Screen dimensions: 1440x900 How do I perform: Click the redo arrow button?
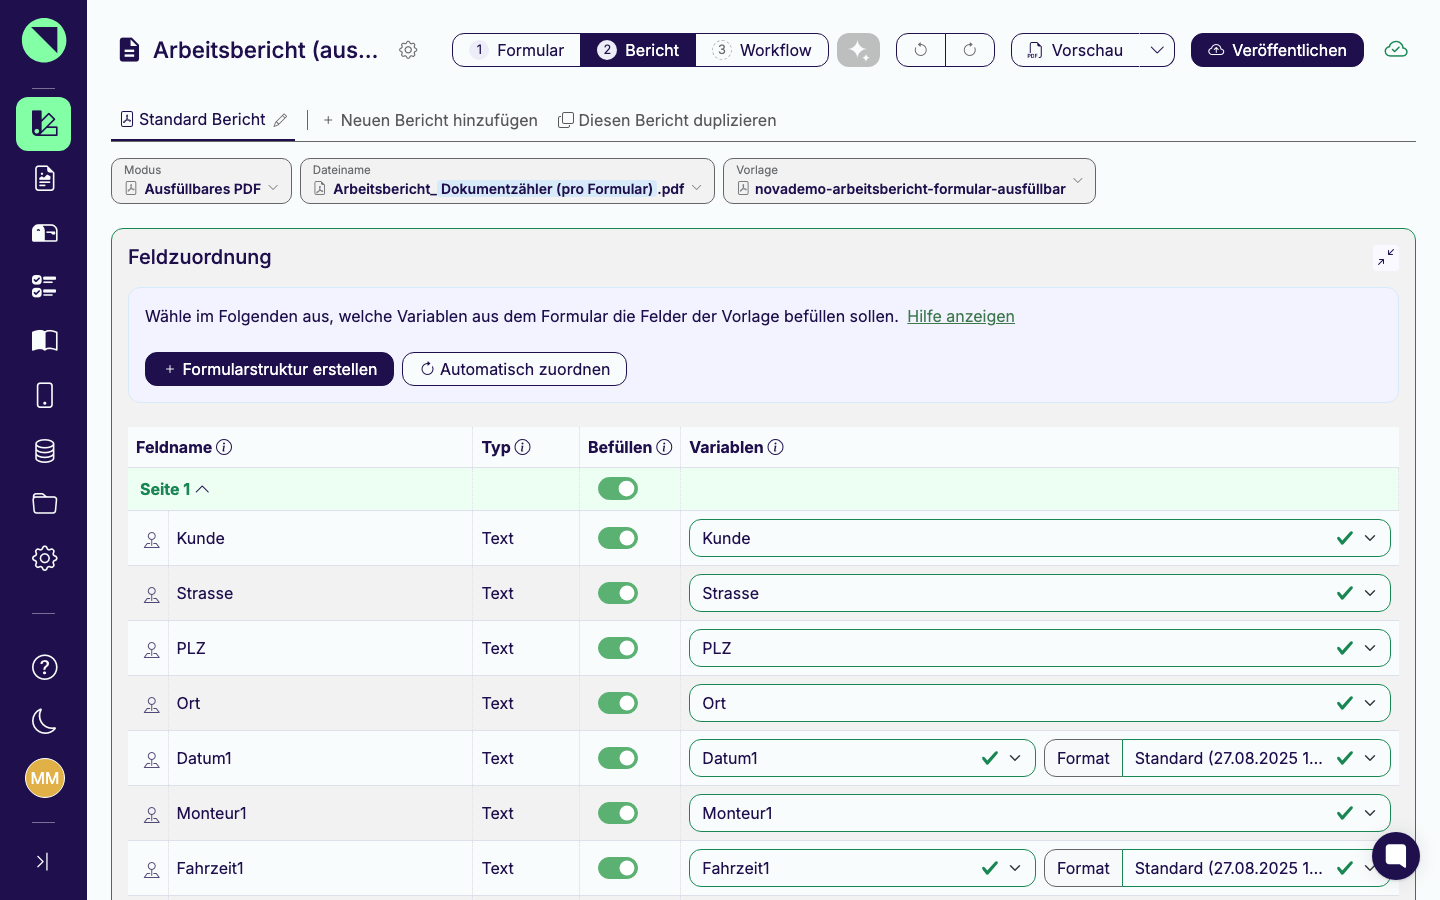[970, 50]
